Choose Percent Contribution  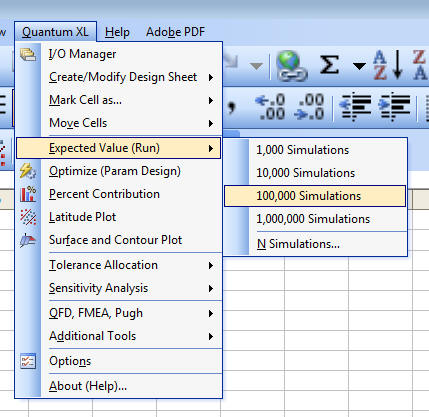tap(119, 194)
